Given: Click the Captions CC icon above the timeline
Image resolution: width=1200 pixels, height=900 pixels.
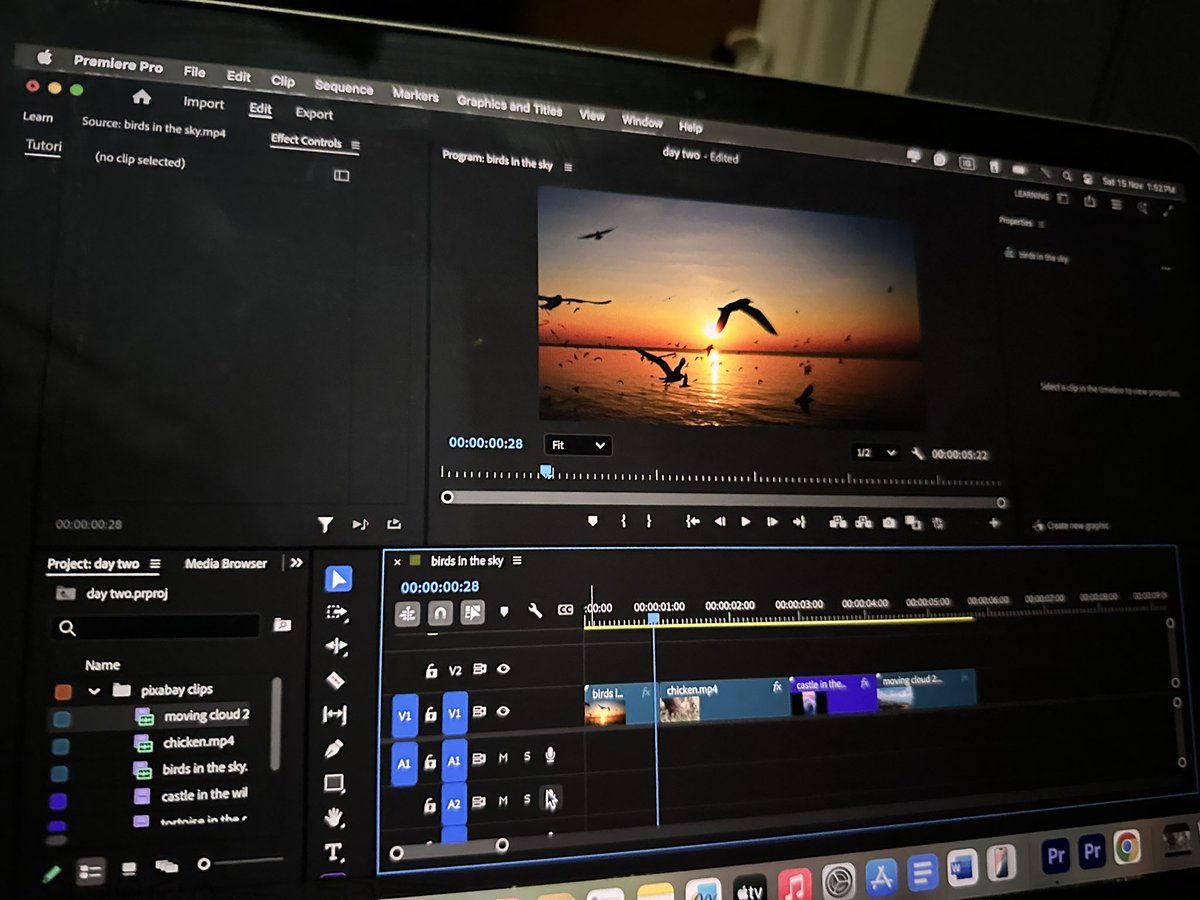Looking at the screenshot, I should click(x=565, y=610).
